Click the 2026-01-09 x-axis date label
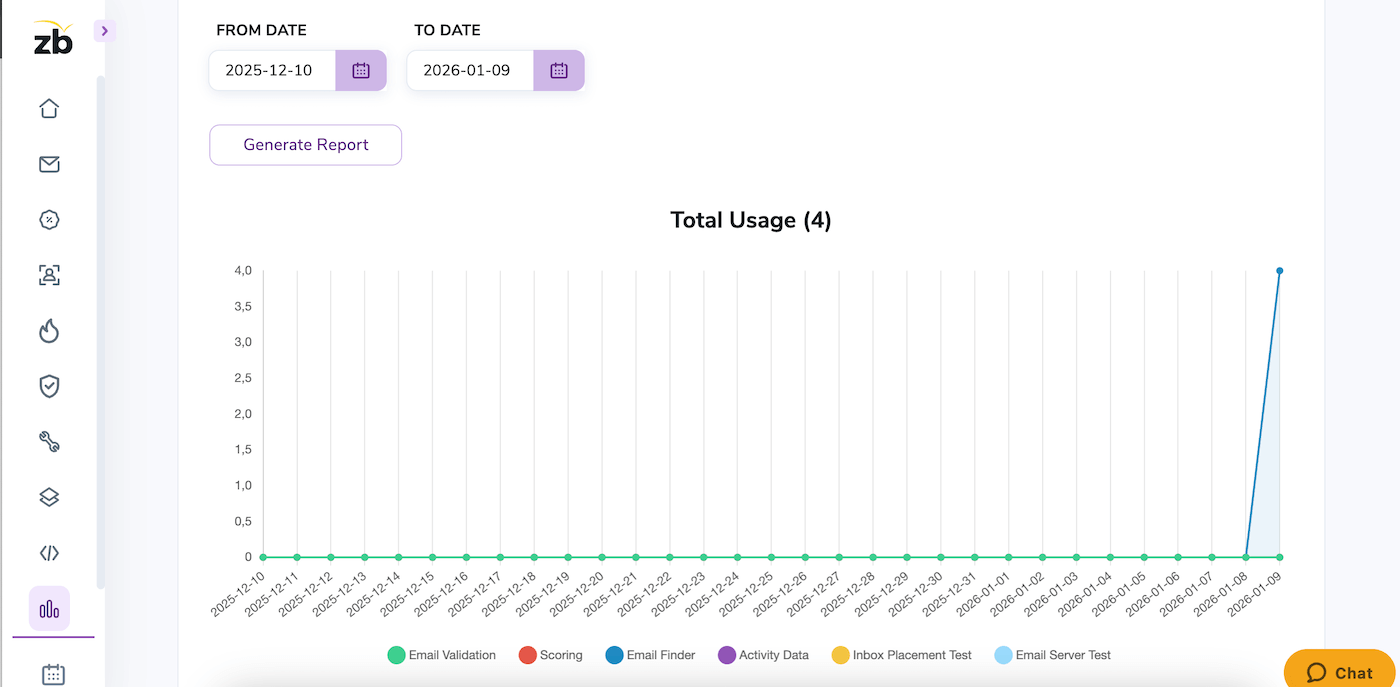 pos(1256,594)
